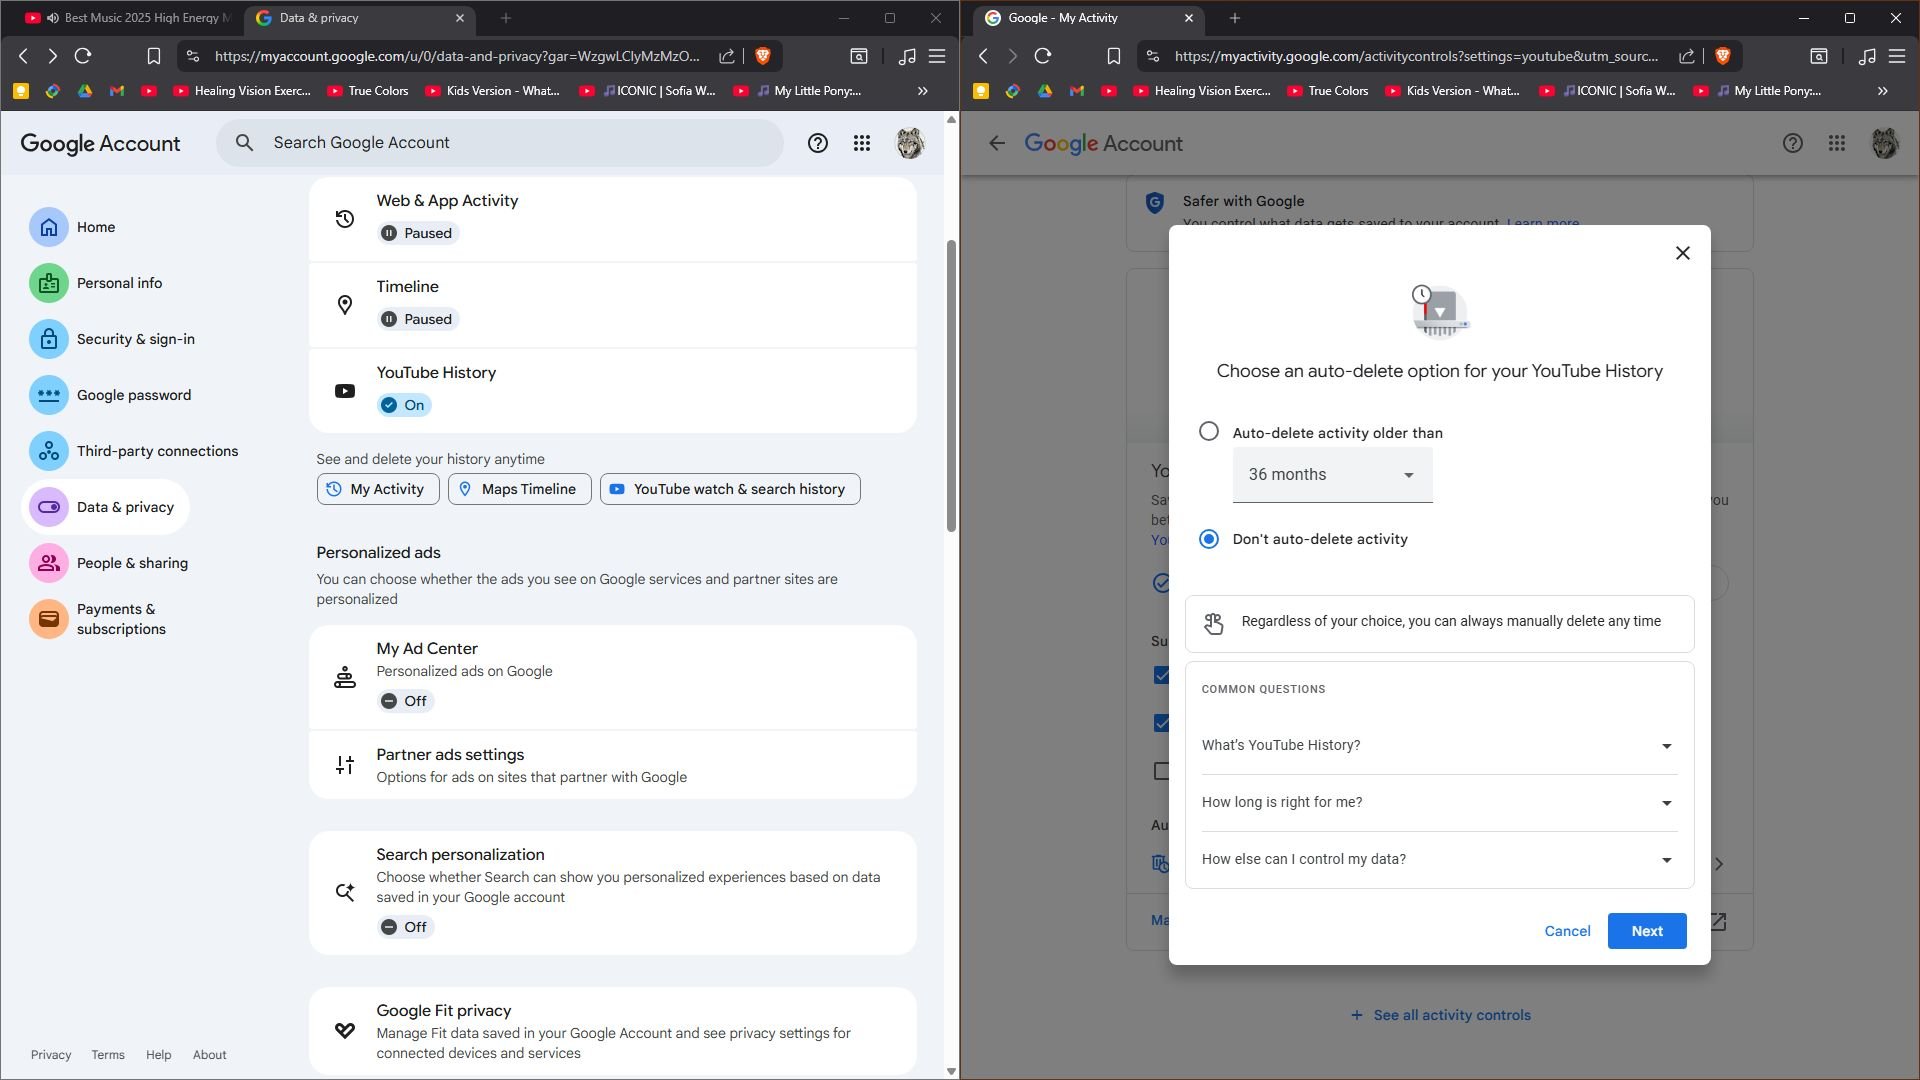Open Timeline activity setting
1920x1080 pixels.
point(613,305)
